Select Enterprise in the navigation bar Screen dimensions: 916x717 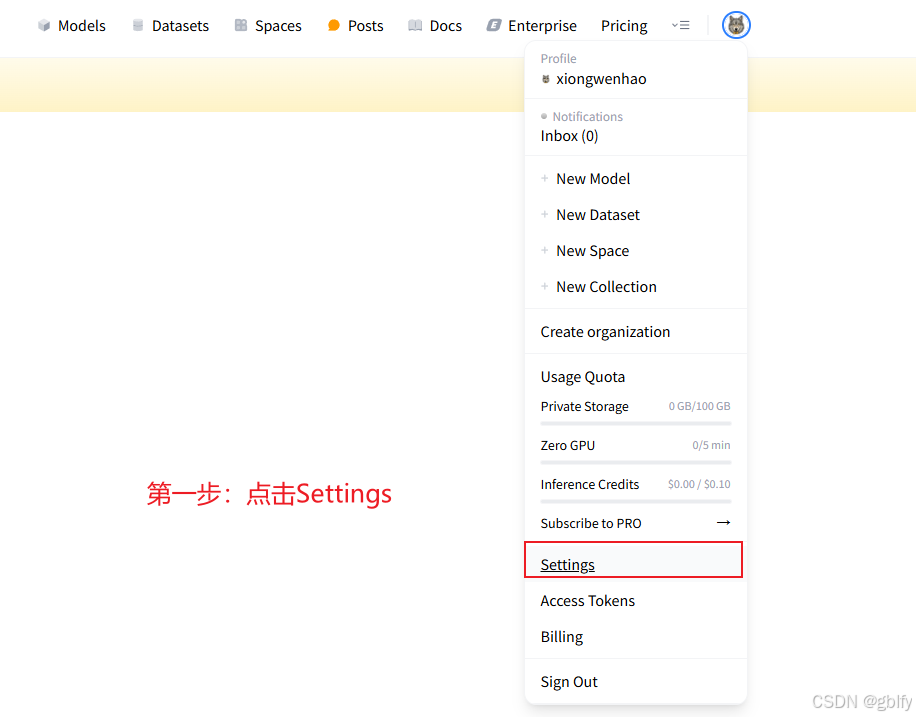click(542, 26)
